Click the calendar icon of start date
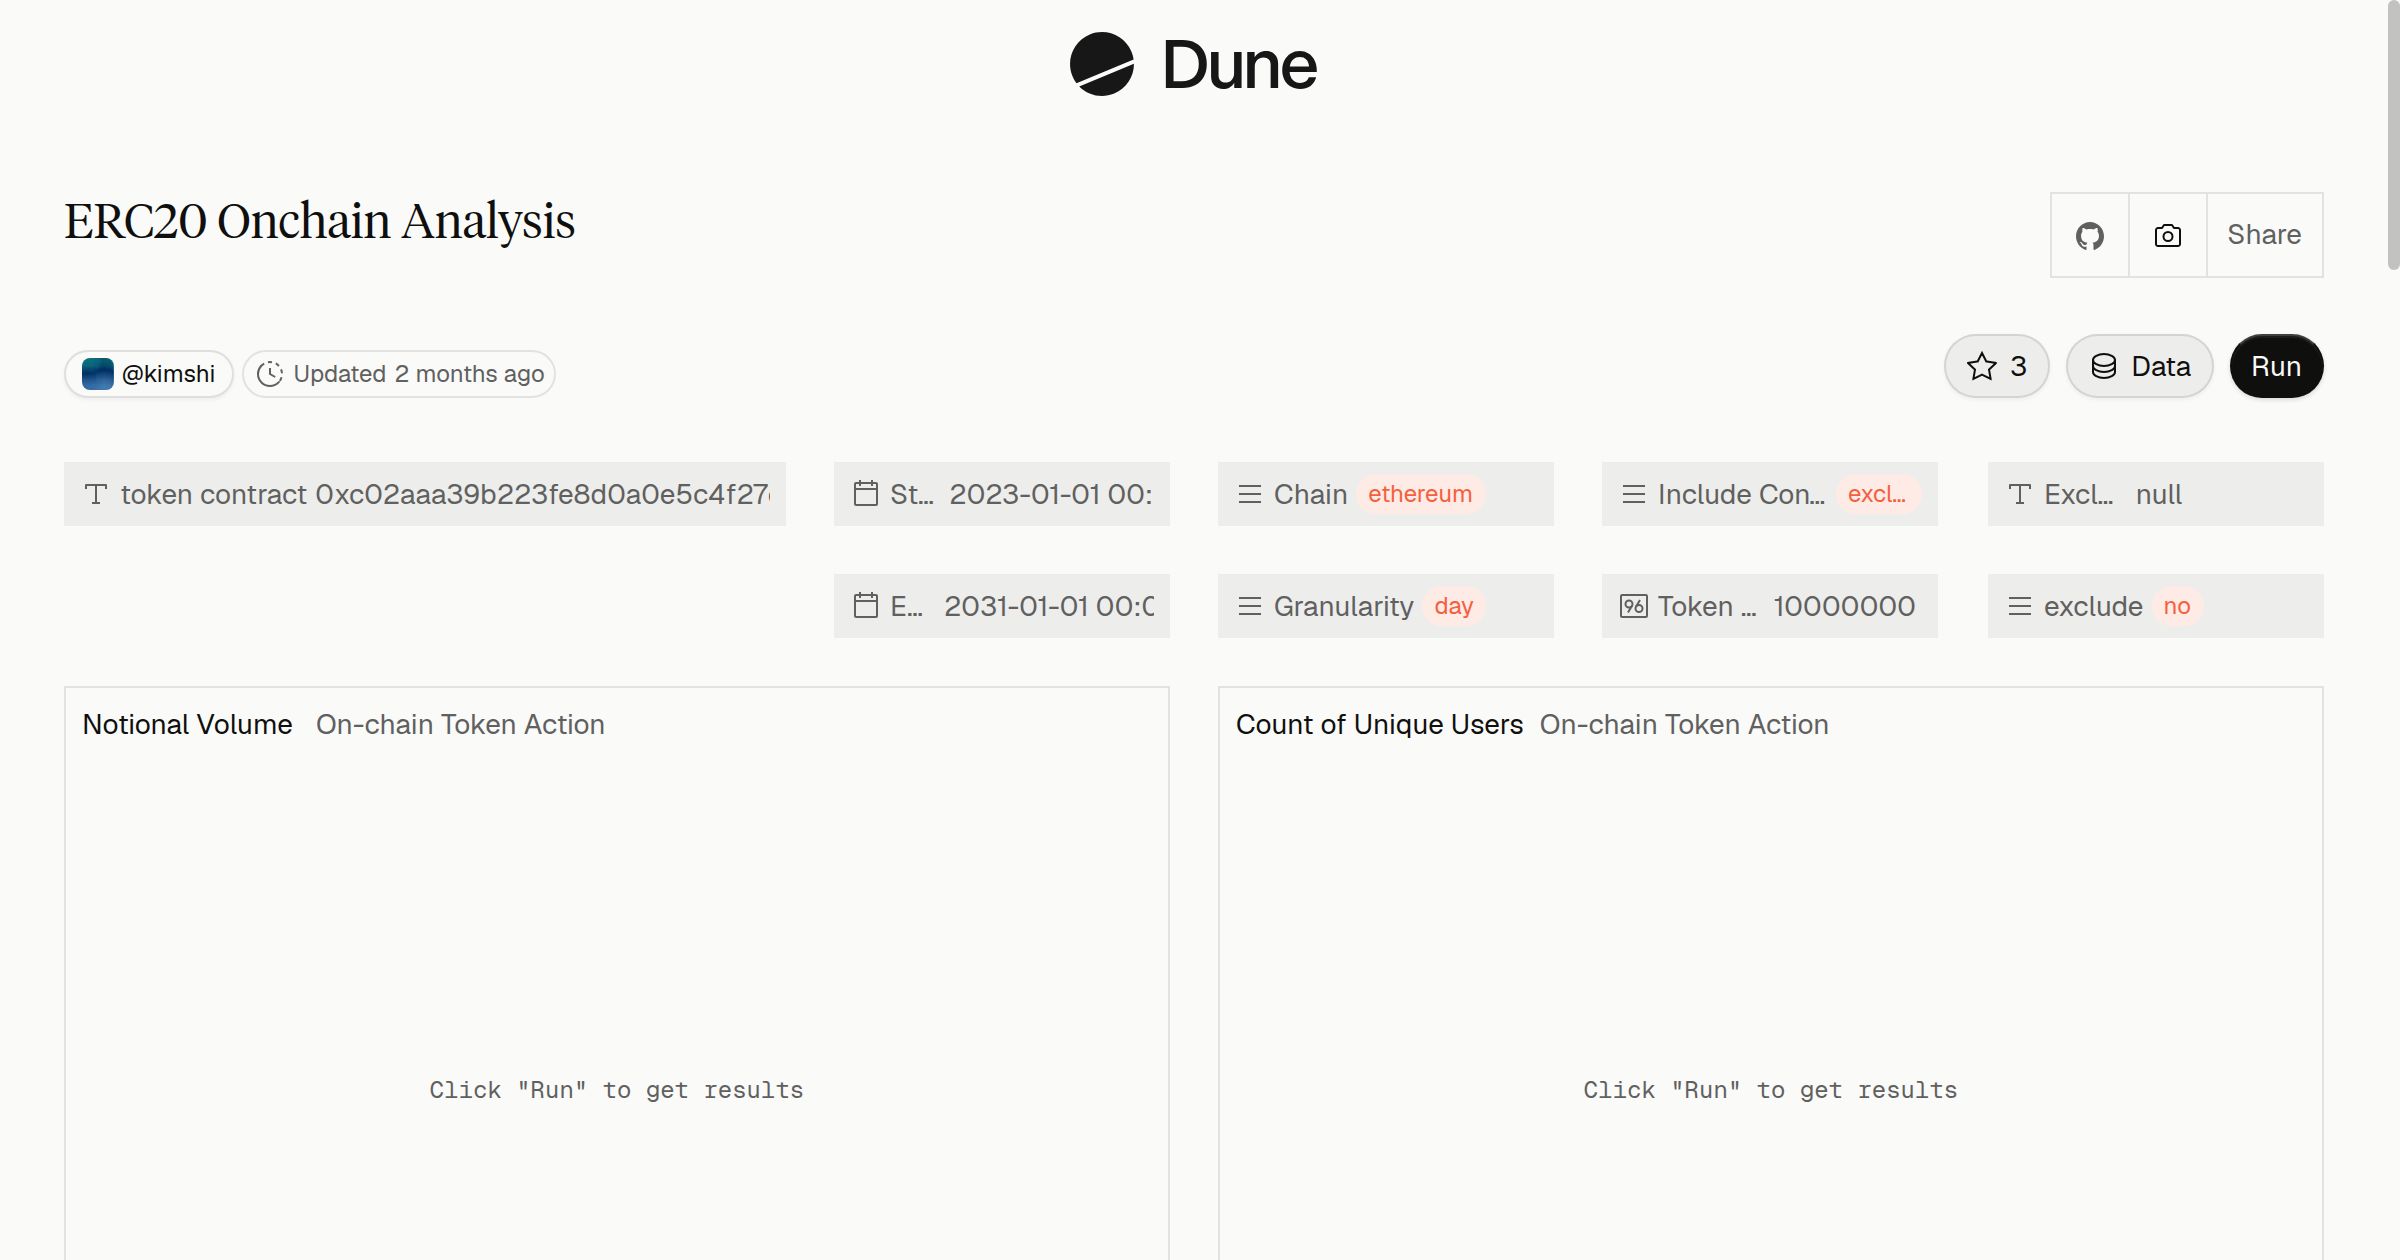2400x1260 pixels. pyautogui.click(x=866, y=494)
